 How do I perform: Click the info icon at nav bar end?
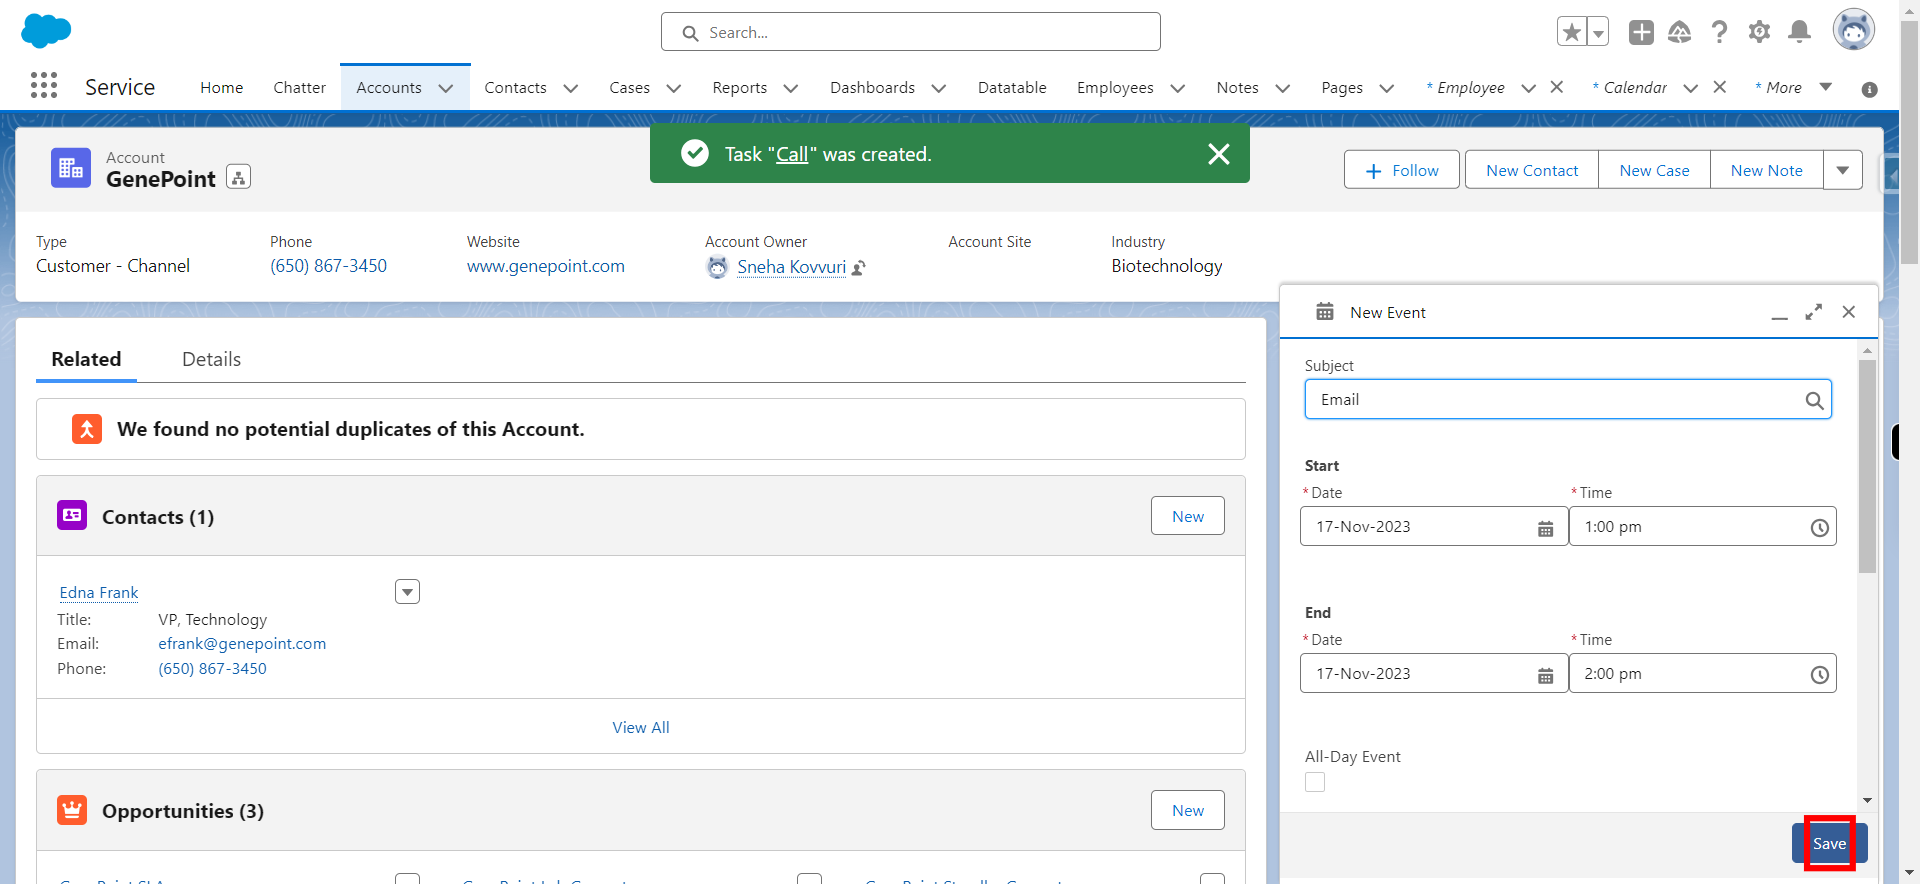click(1869, 89)
